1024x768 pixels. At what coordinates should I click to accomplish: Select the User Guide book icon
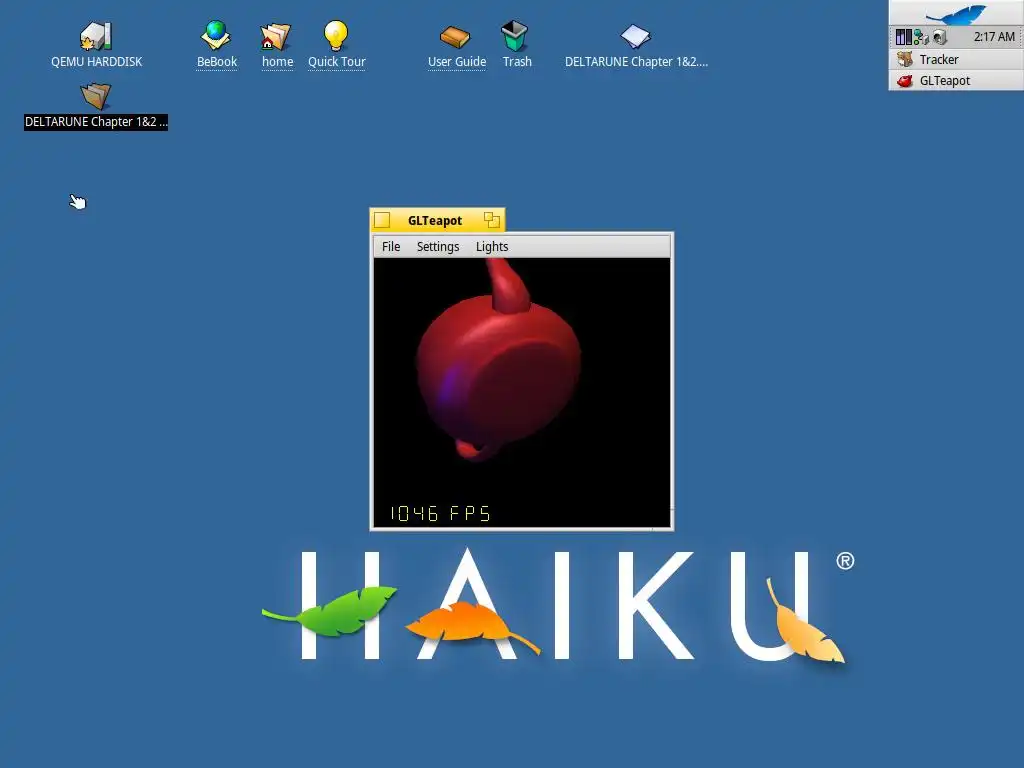coord(455,37)
